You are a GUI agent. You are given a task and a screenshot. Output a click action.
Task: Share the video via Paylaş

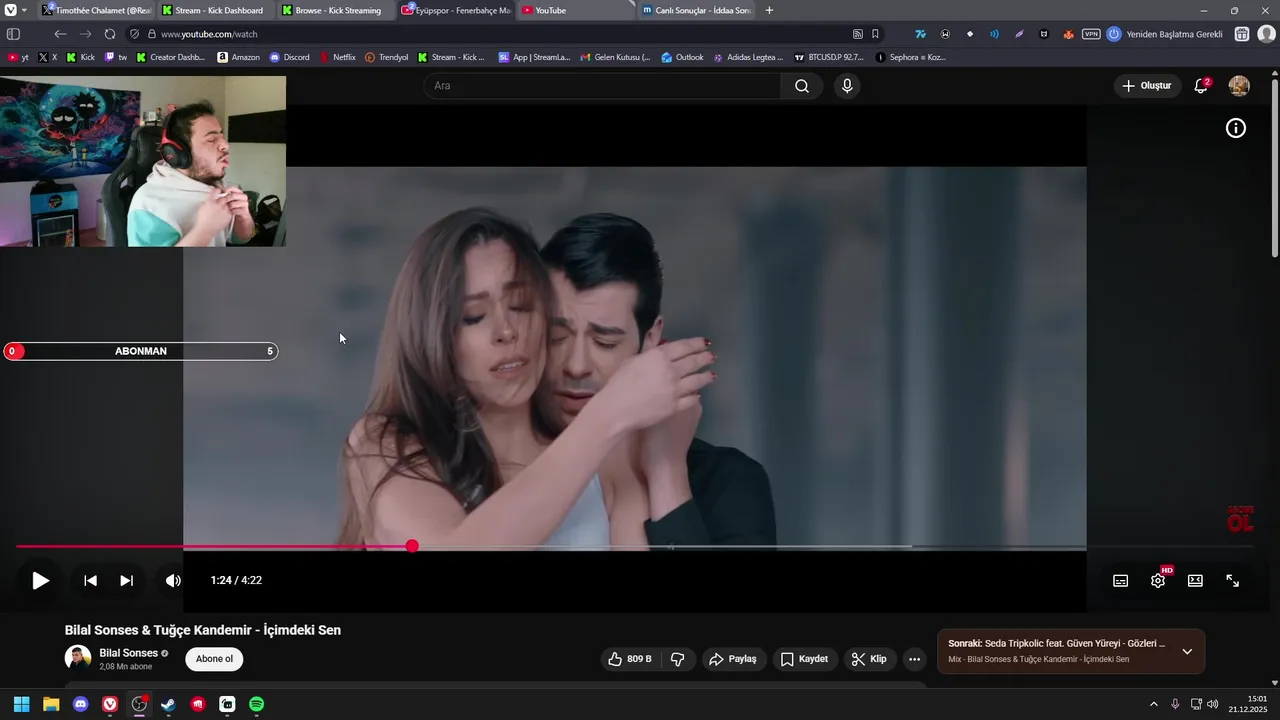coord(733,659)
